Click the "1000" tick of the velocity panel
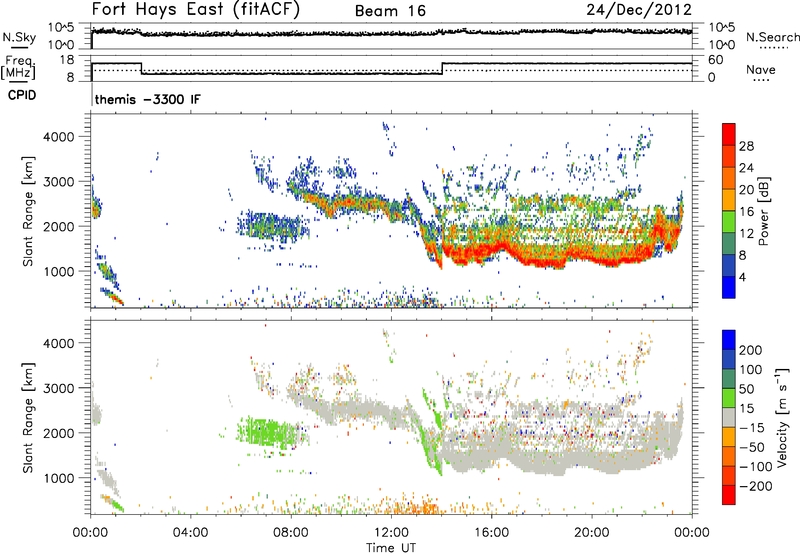 click(58, 478)
